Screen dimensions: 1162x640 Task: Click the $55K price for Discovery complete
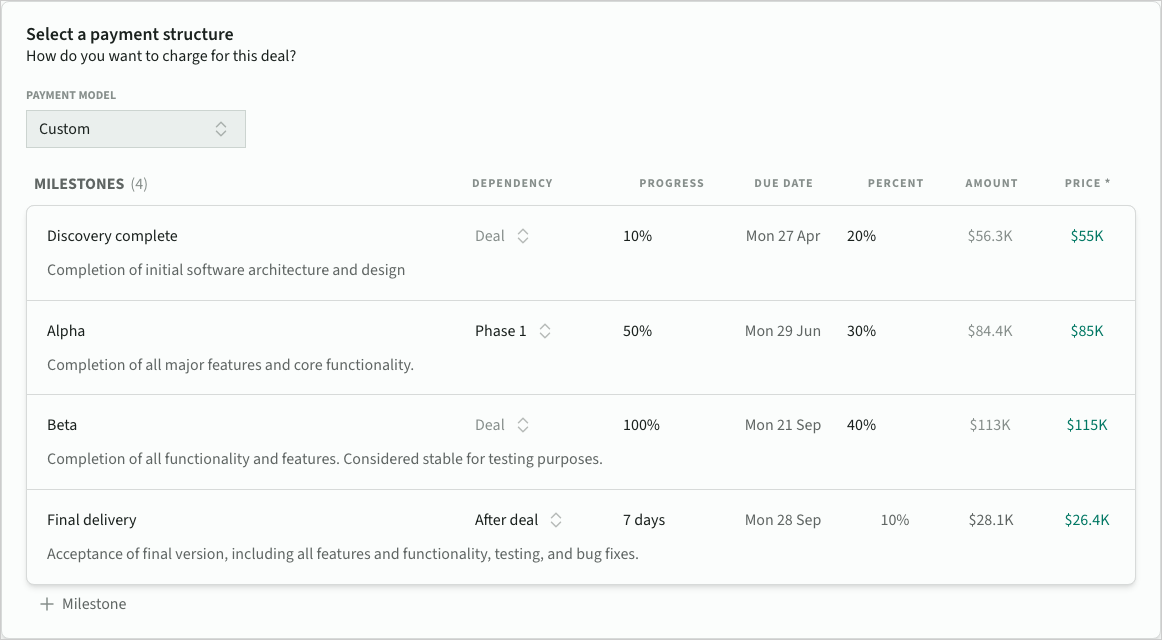pyautogui.click(x=1086, y=236)
